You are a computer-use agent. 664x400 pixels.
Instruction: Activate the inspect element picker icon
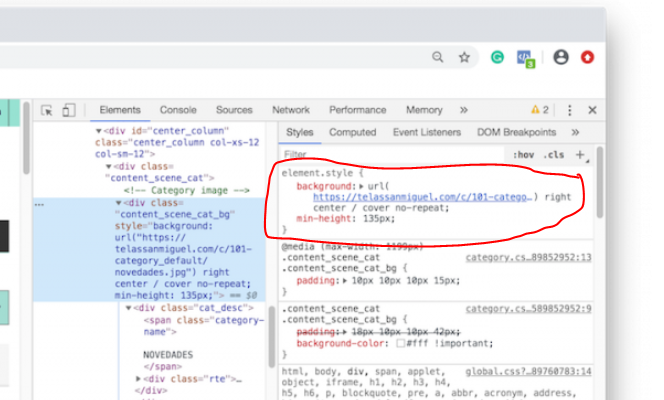[47, 110]
